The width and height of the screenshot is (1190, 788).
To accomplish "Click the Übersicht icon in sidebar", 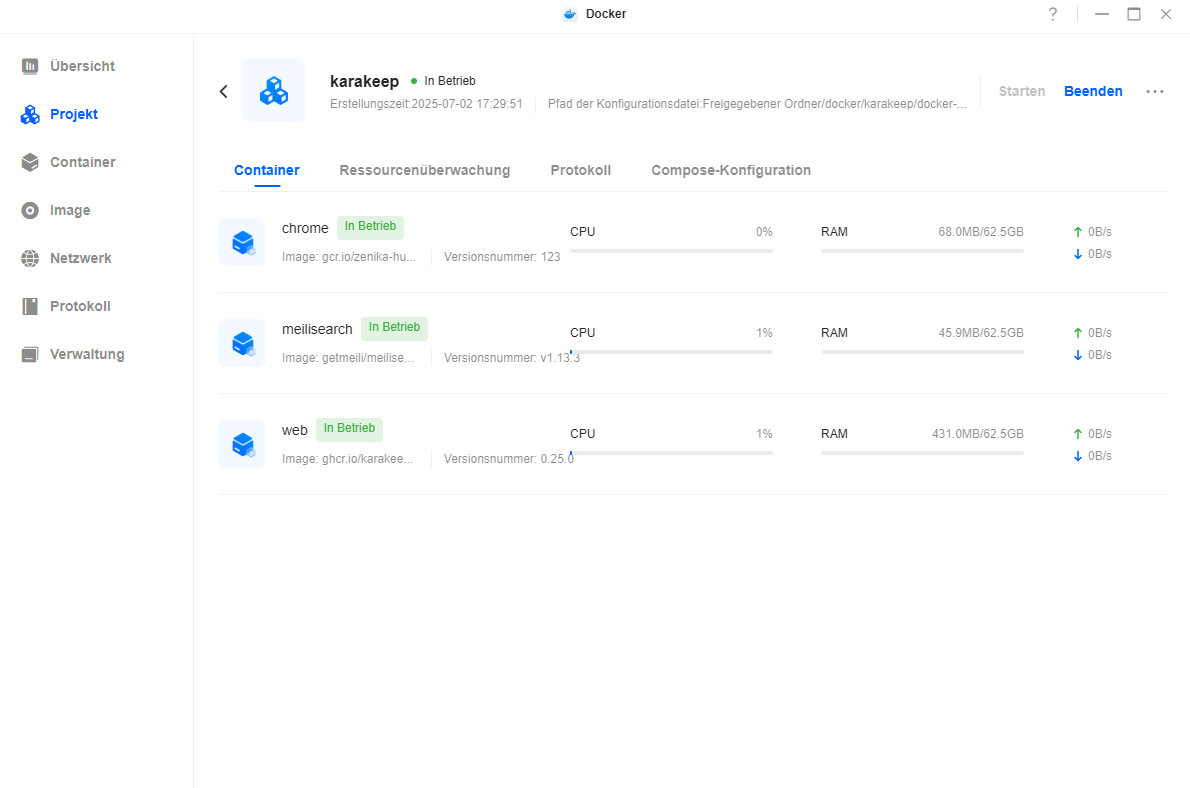I will click(30, 66).
